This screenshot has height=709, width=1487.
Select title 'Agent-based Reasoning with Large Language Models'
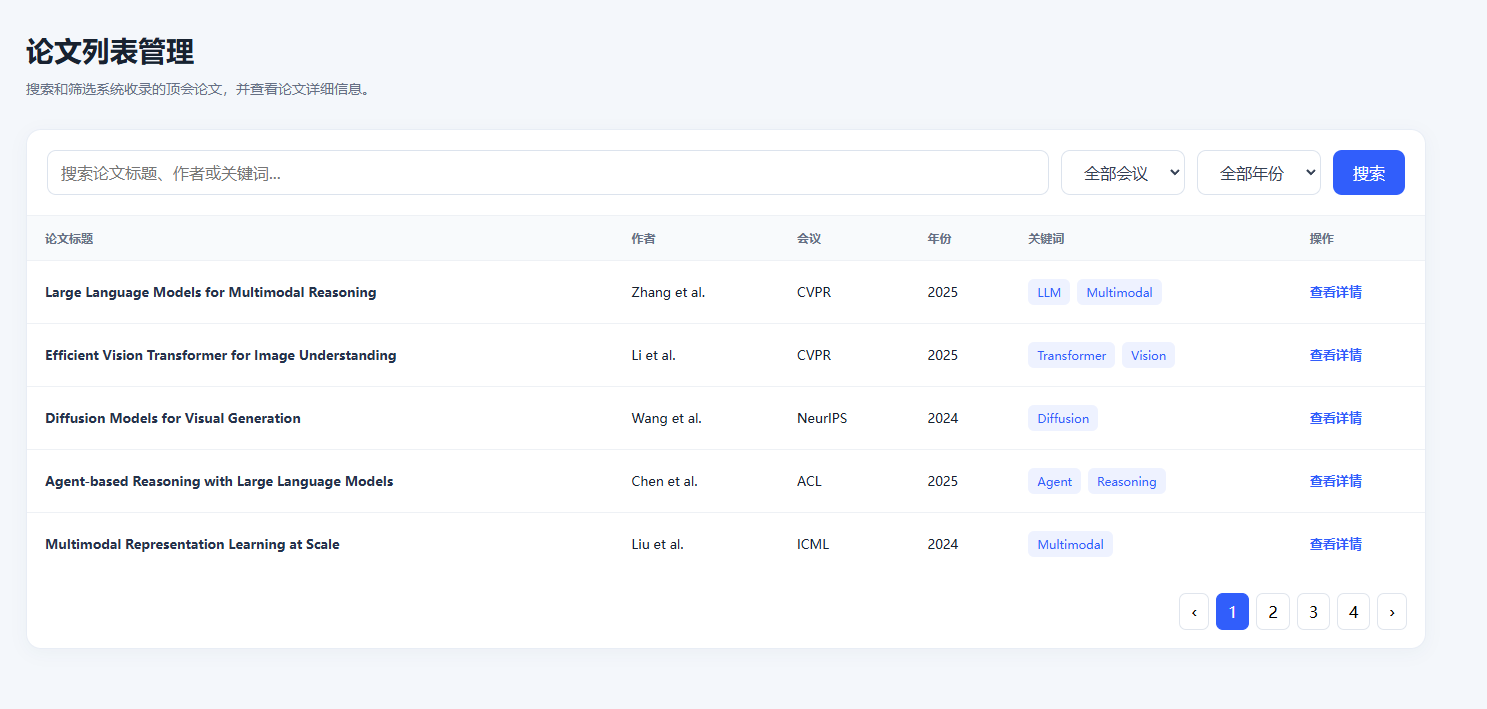click(x=219, y=481)
